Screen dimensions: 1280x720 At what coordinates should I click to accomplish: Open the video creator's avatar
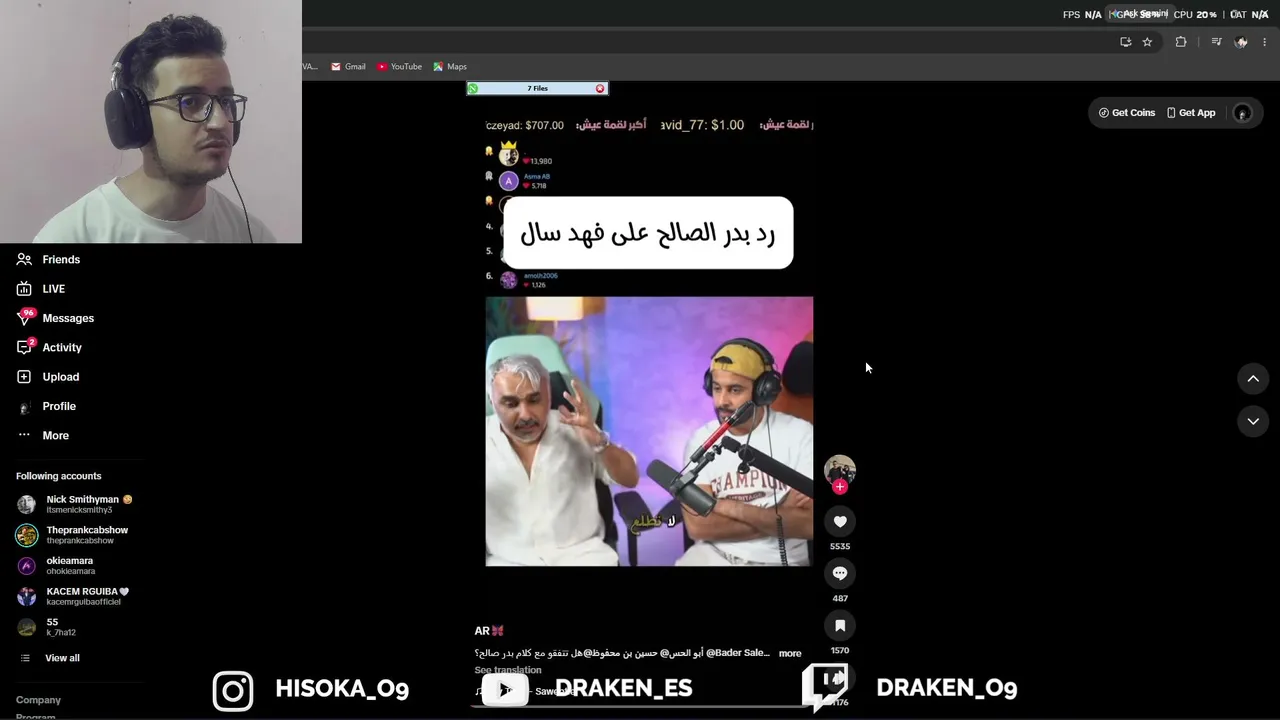(x=840, y=470)
